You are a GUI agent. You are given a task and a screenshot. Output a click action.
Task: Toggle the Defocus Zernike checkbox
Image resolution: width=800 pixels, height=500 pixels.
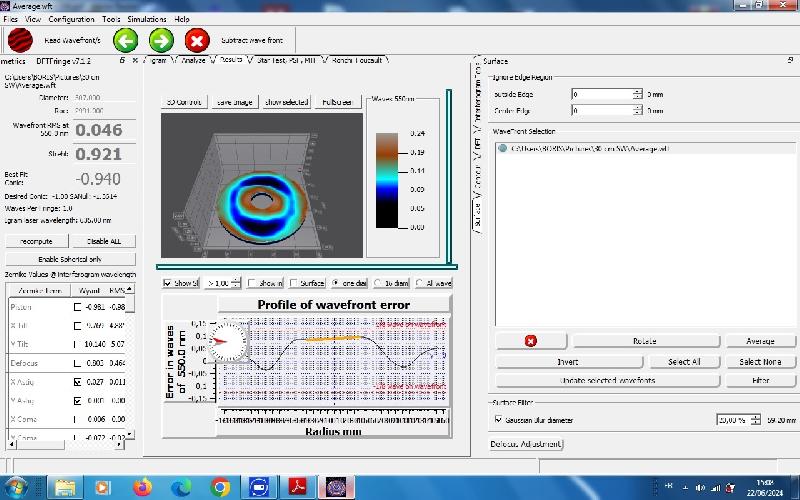click(x=78, y=363)
